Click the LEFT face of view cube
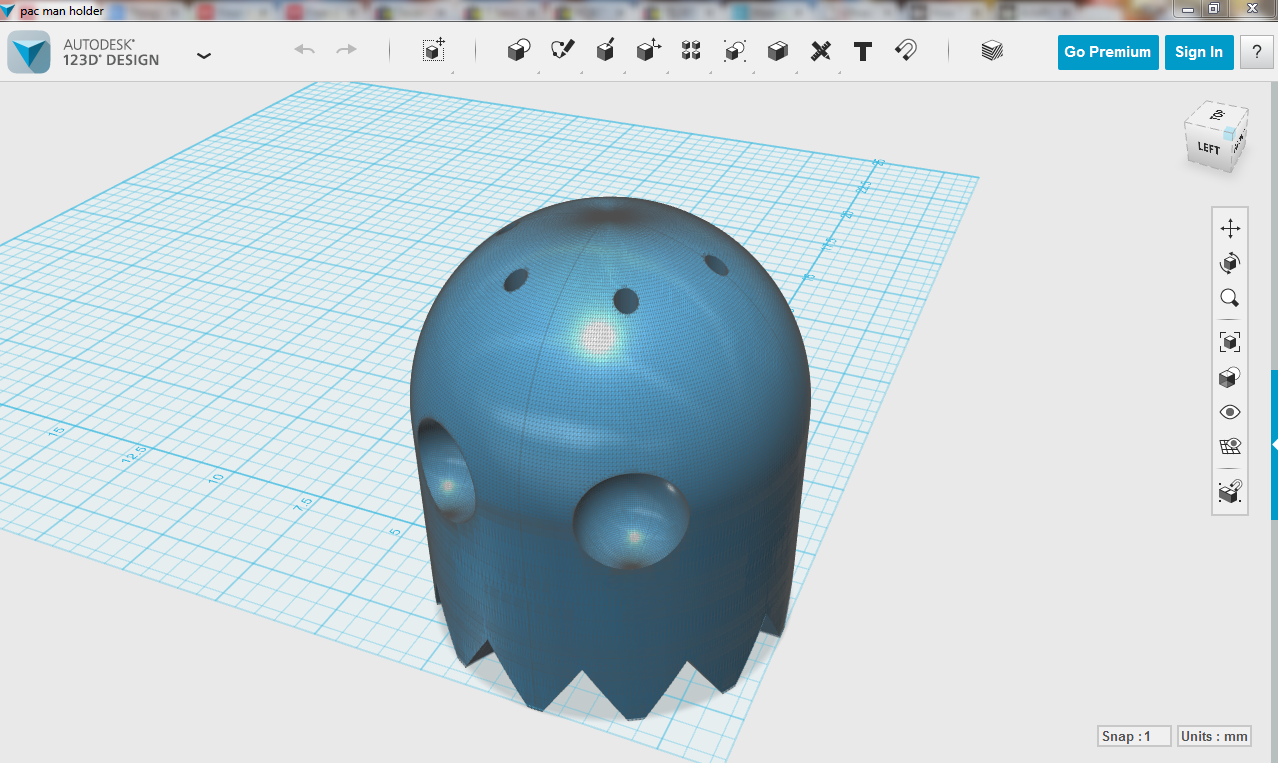 click(x=1208, y=148)
